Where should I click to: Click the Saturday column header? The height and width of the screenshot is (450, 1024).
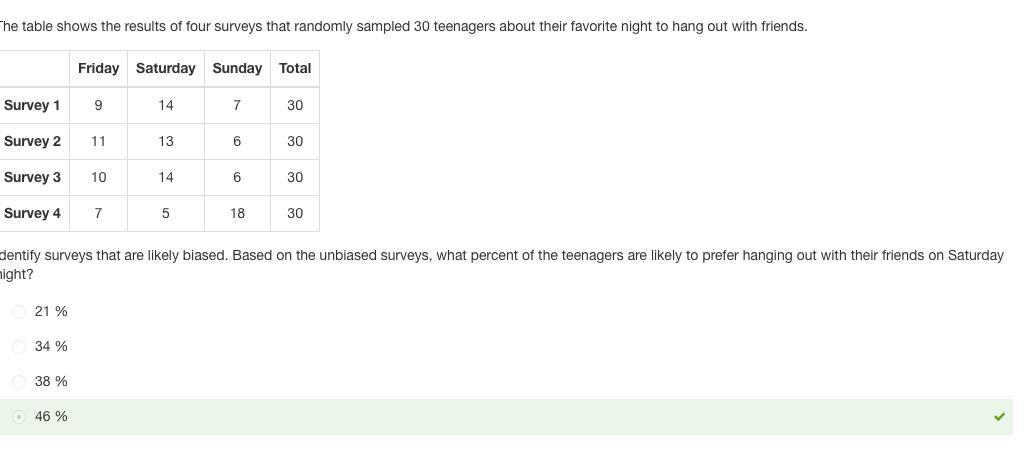[165, 68]
